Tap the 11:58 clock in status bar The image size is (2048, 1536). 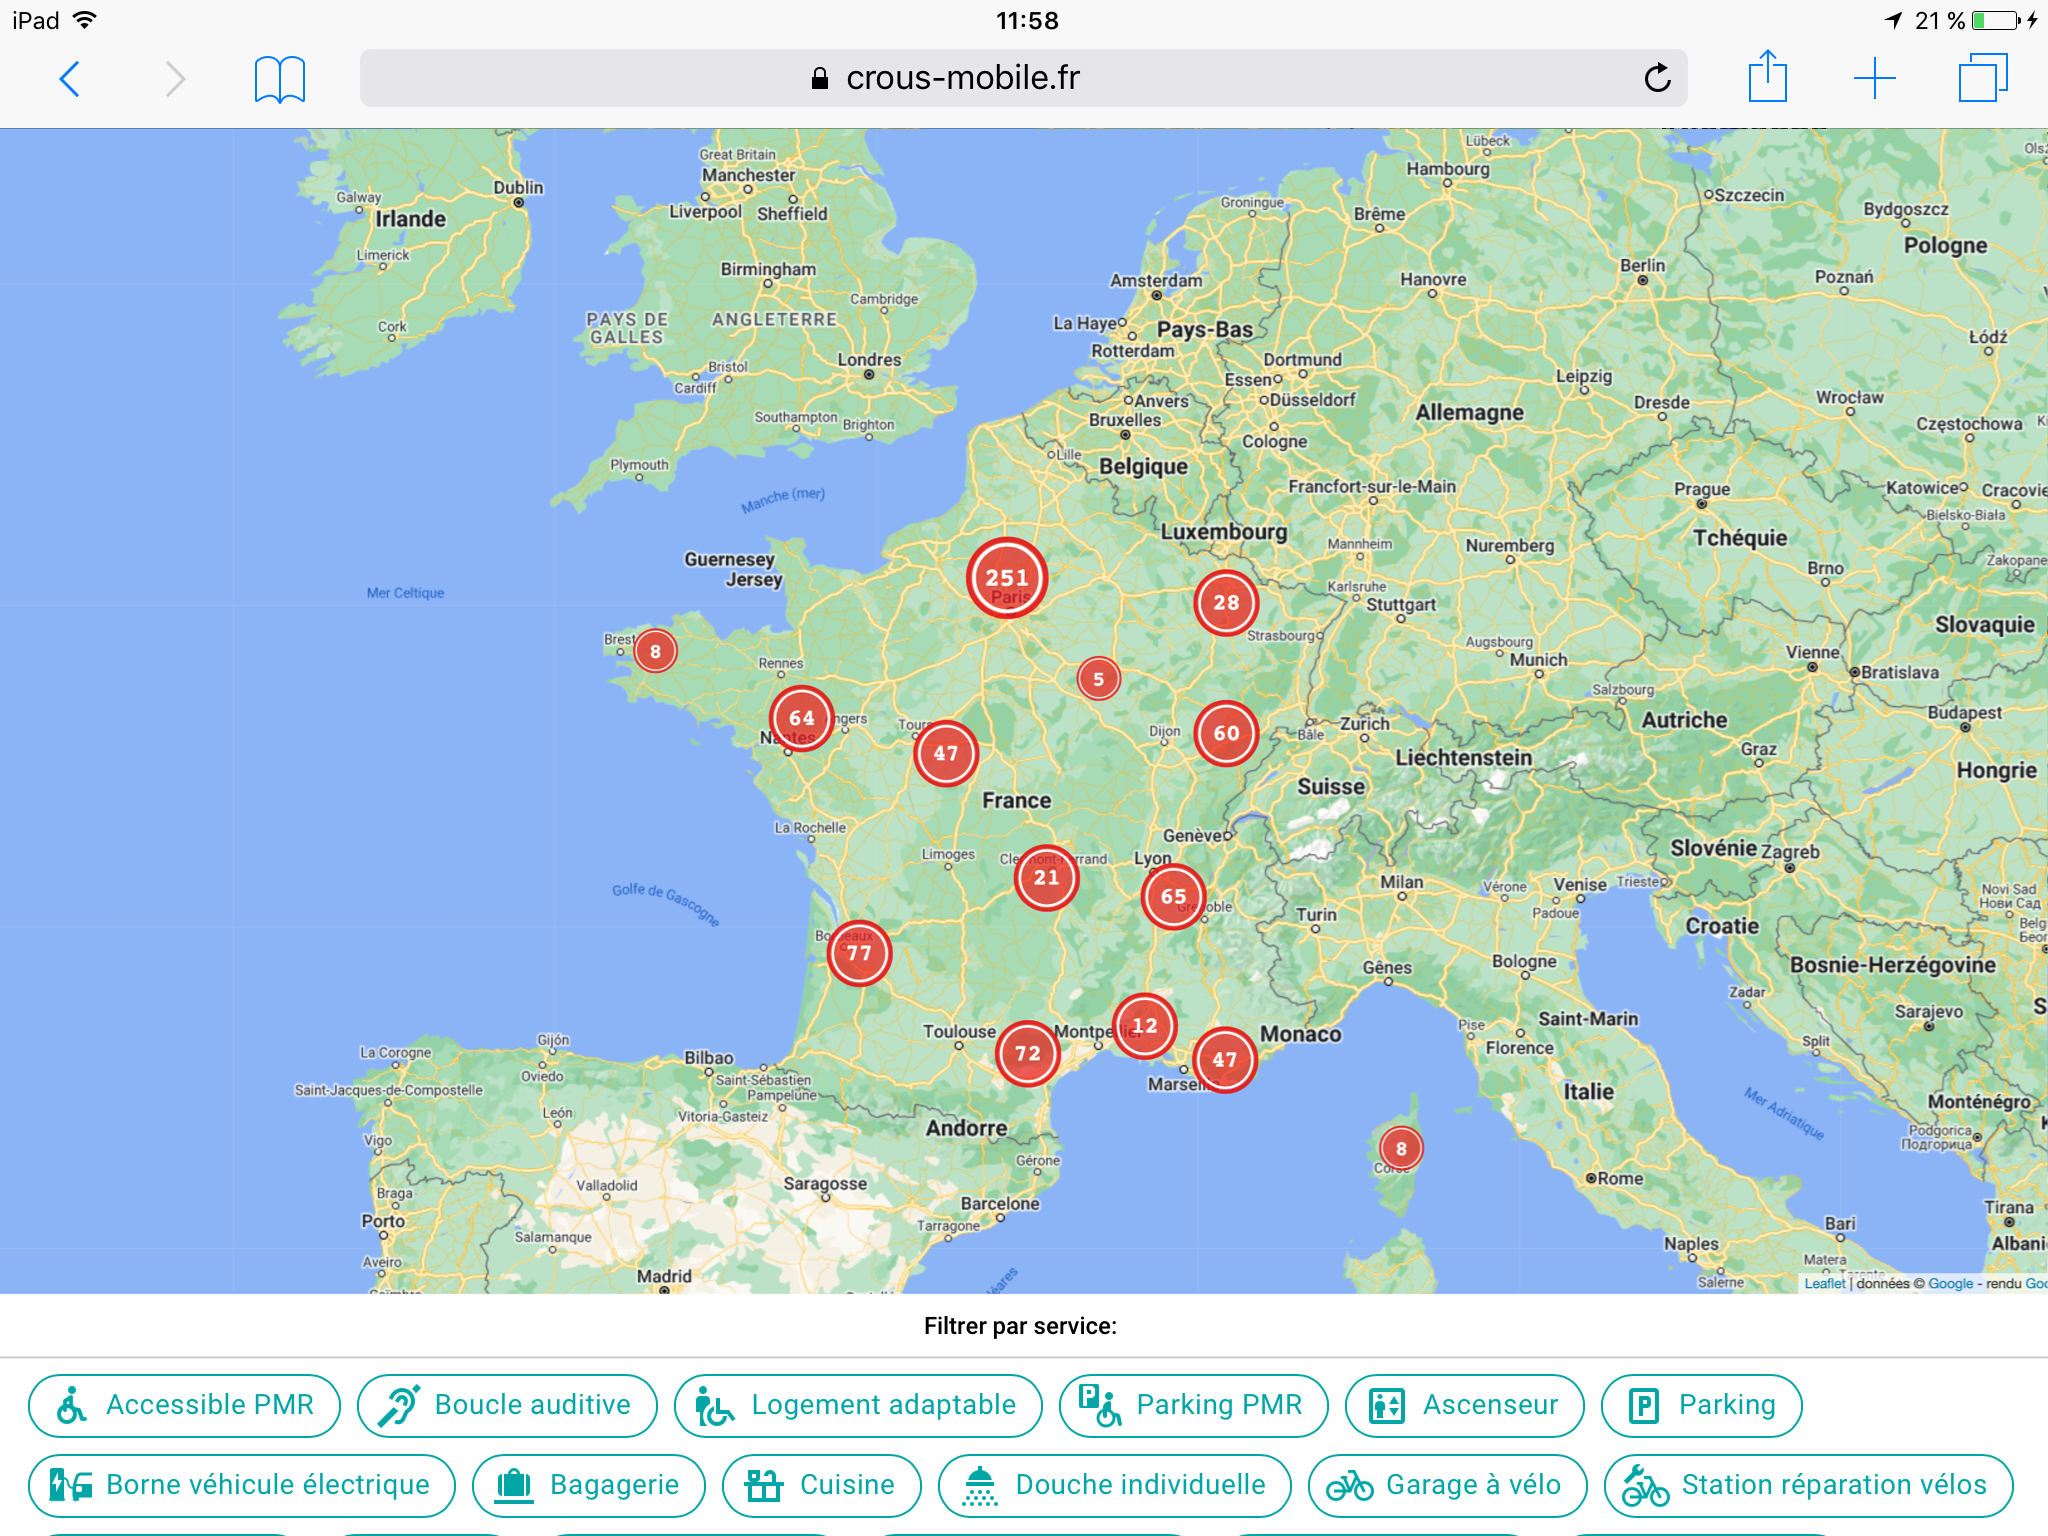(x=1027, y=20)
